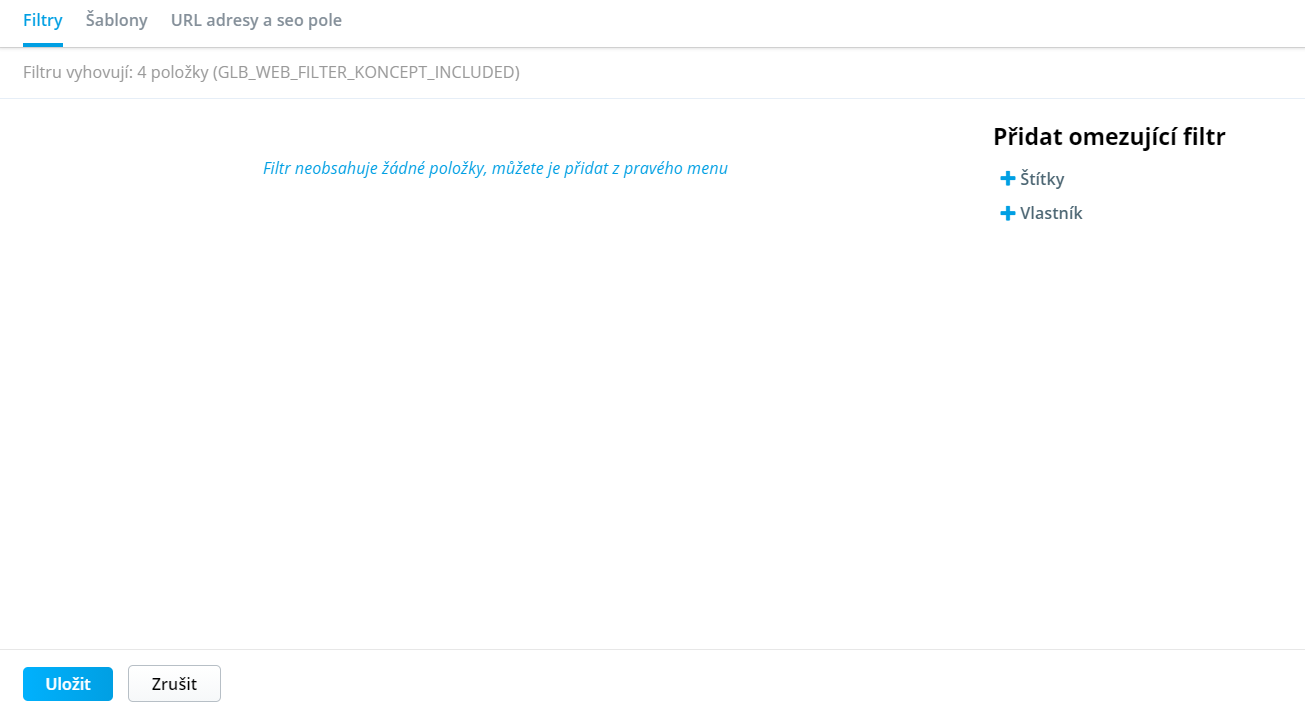Click the word Vlastník in right menu
The height and width of the screenshot is (713, 1305).
click(1051, 213)
